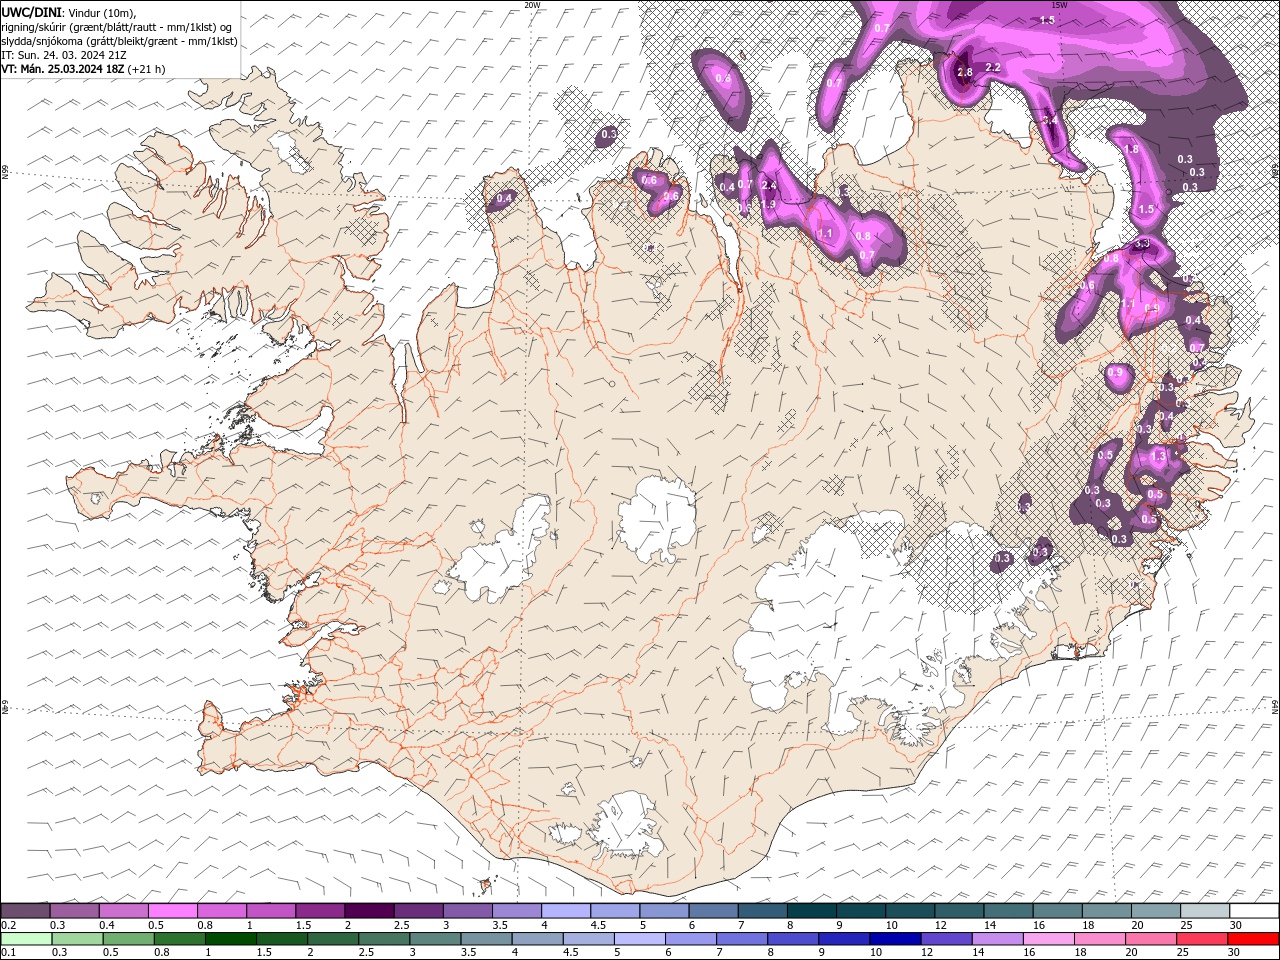Choose the violet 14 rain legend swatch
Image resolution: width=1280 pixels, height=960 pixels.
[x=997, y=939]
